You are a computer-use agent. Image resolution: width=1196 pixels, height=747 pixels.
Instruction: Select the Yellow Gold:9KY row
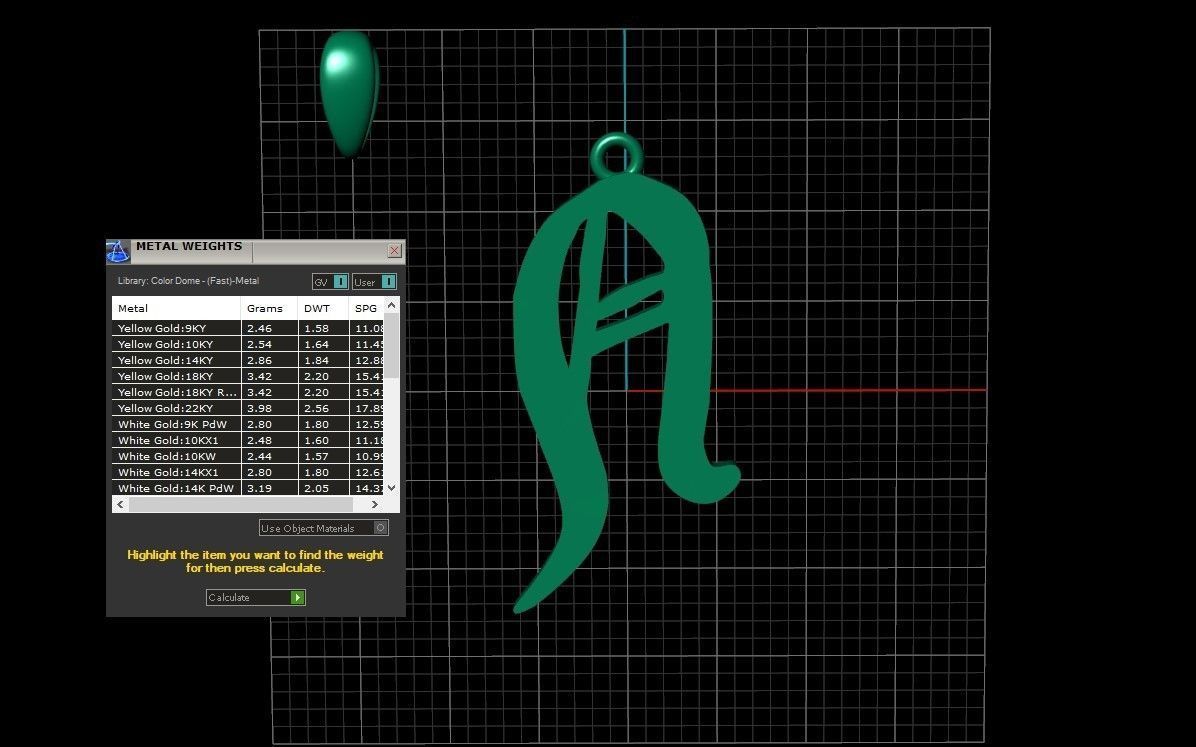pyautogui.click(x=248, y=328)
